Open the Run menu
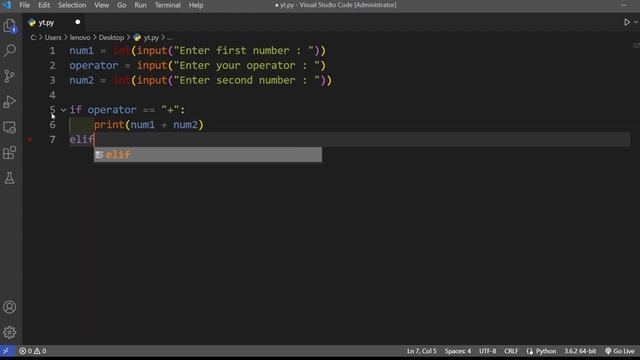The image size is (640, 360). [140, 5]
